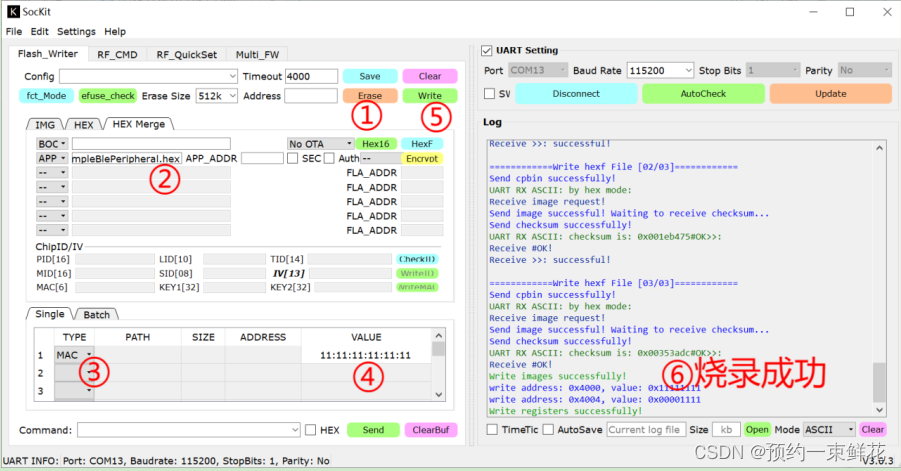This screenshot has height=471, width=901.
Task: Open the Stop Bits dropdown
Action: 773,70
